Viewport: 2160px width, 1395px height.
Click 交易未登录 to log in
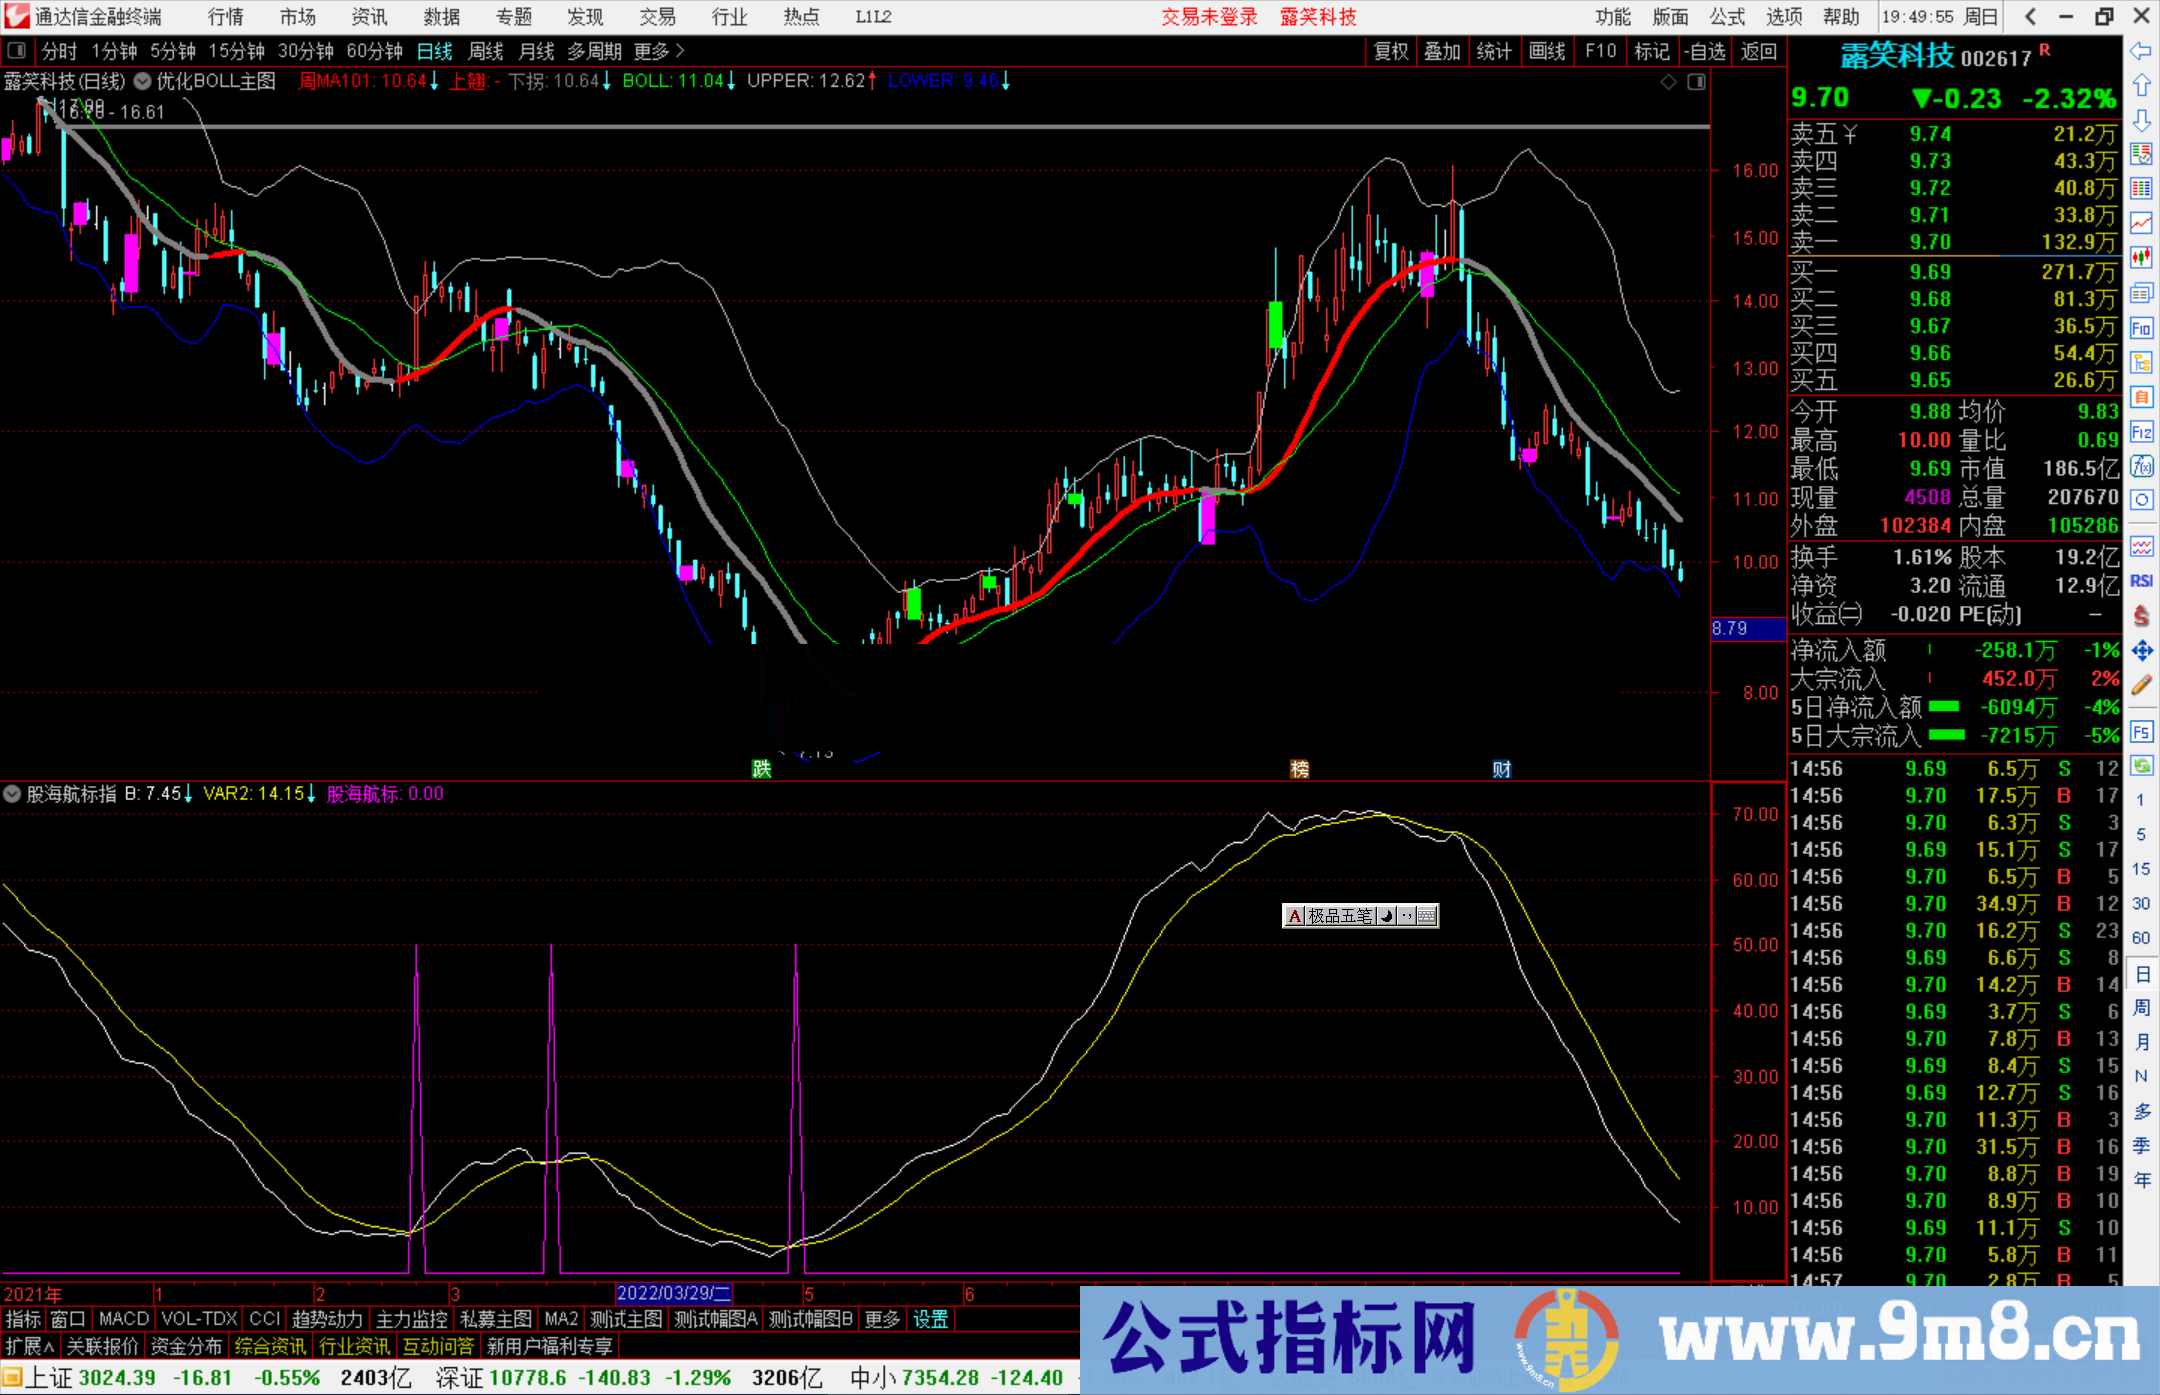1209,17
